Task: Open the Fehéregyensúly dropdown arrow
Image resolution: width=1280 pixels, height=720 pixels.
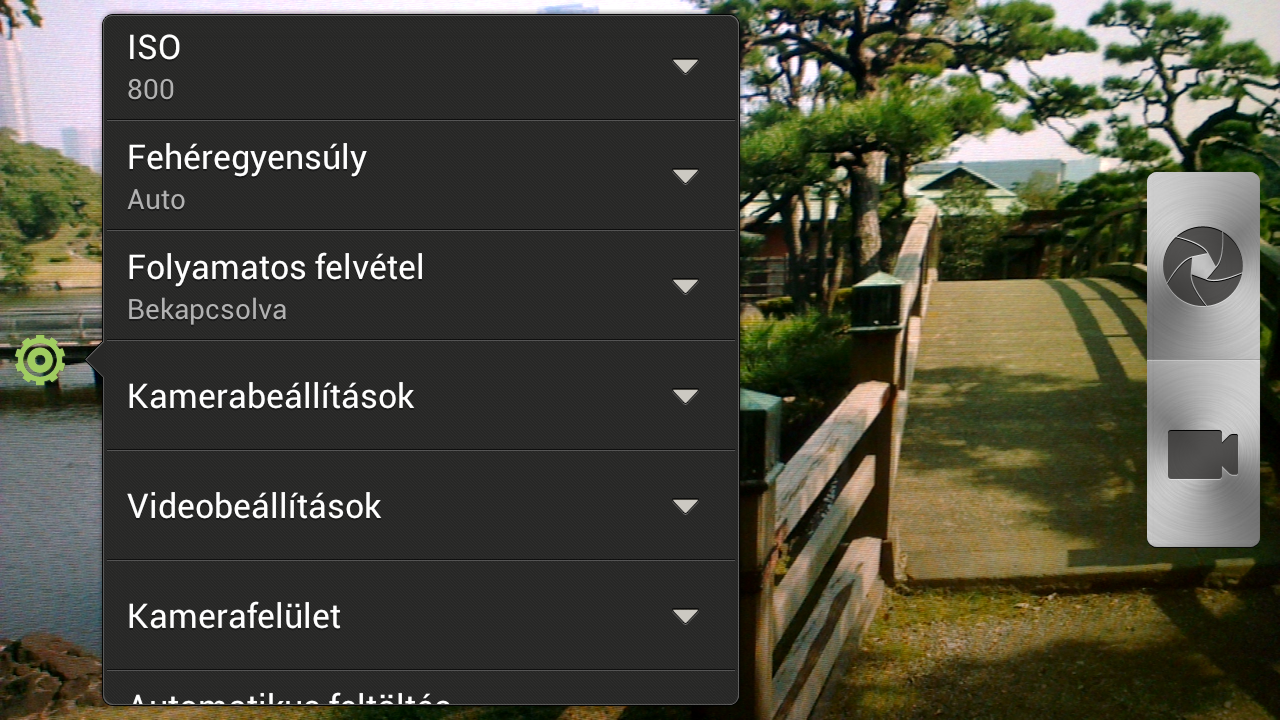Action: (685, 176)
